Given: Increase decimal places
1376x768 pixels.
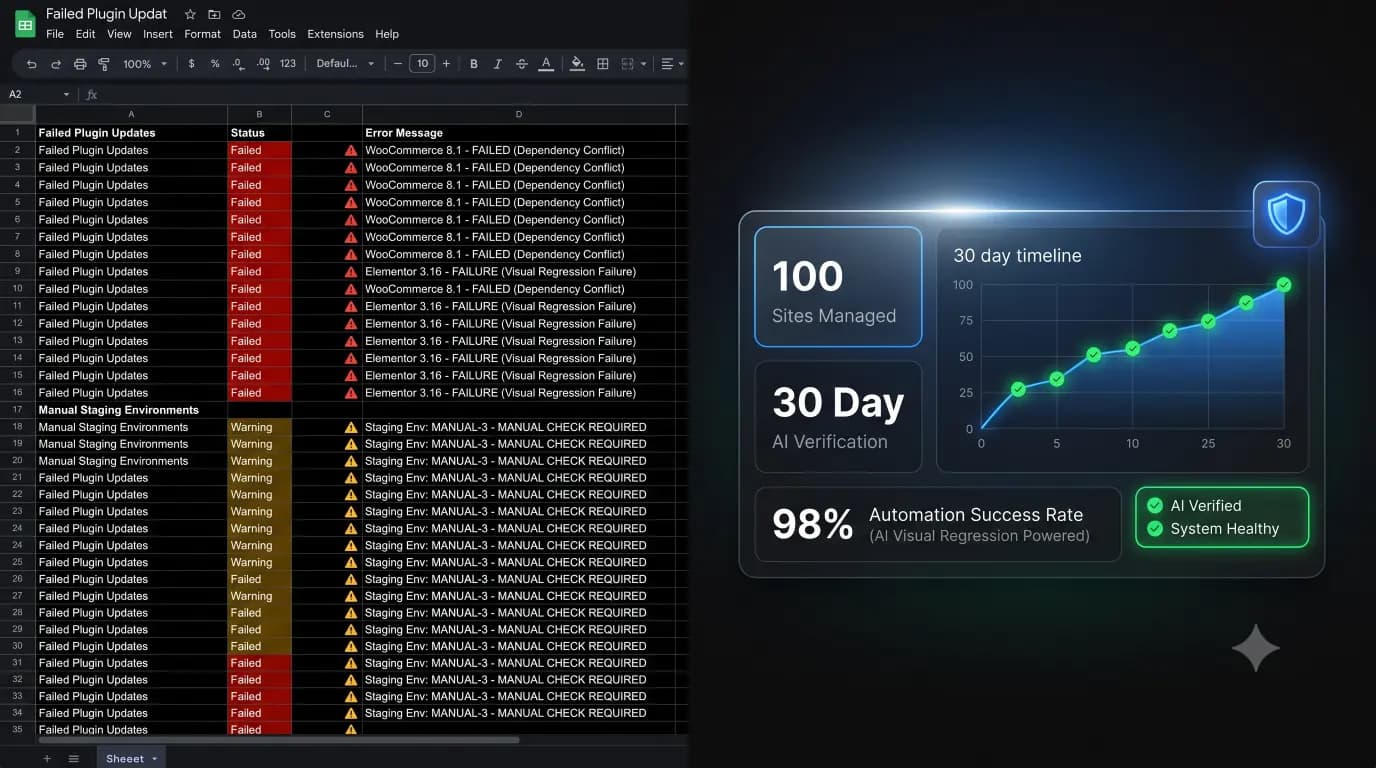Looking at the screenshot, I should point(263,64).
